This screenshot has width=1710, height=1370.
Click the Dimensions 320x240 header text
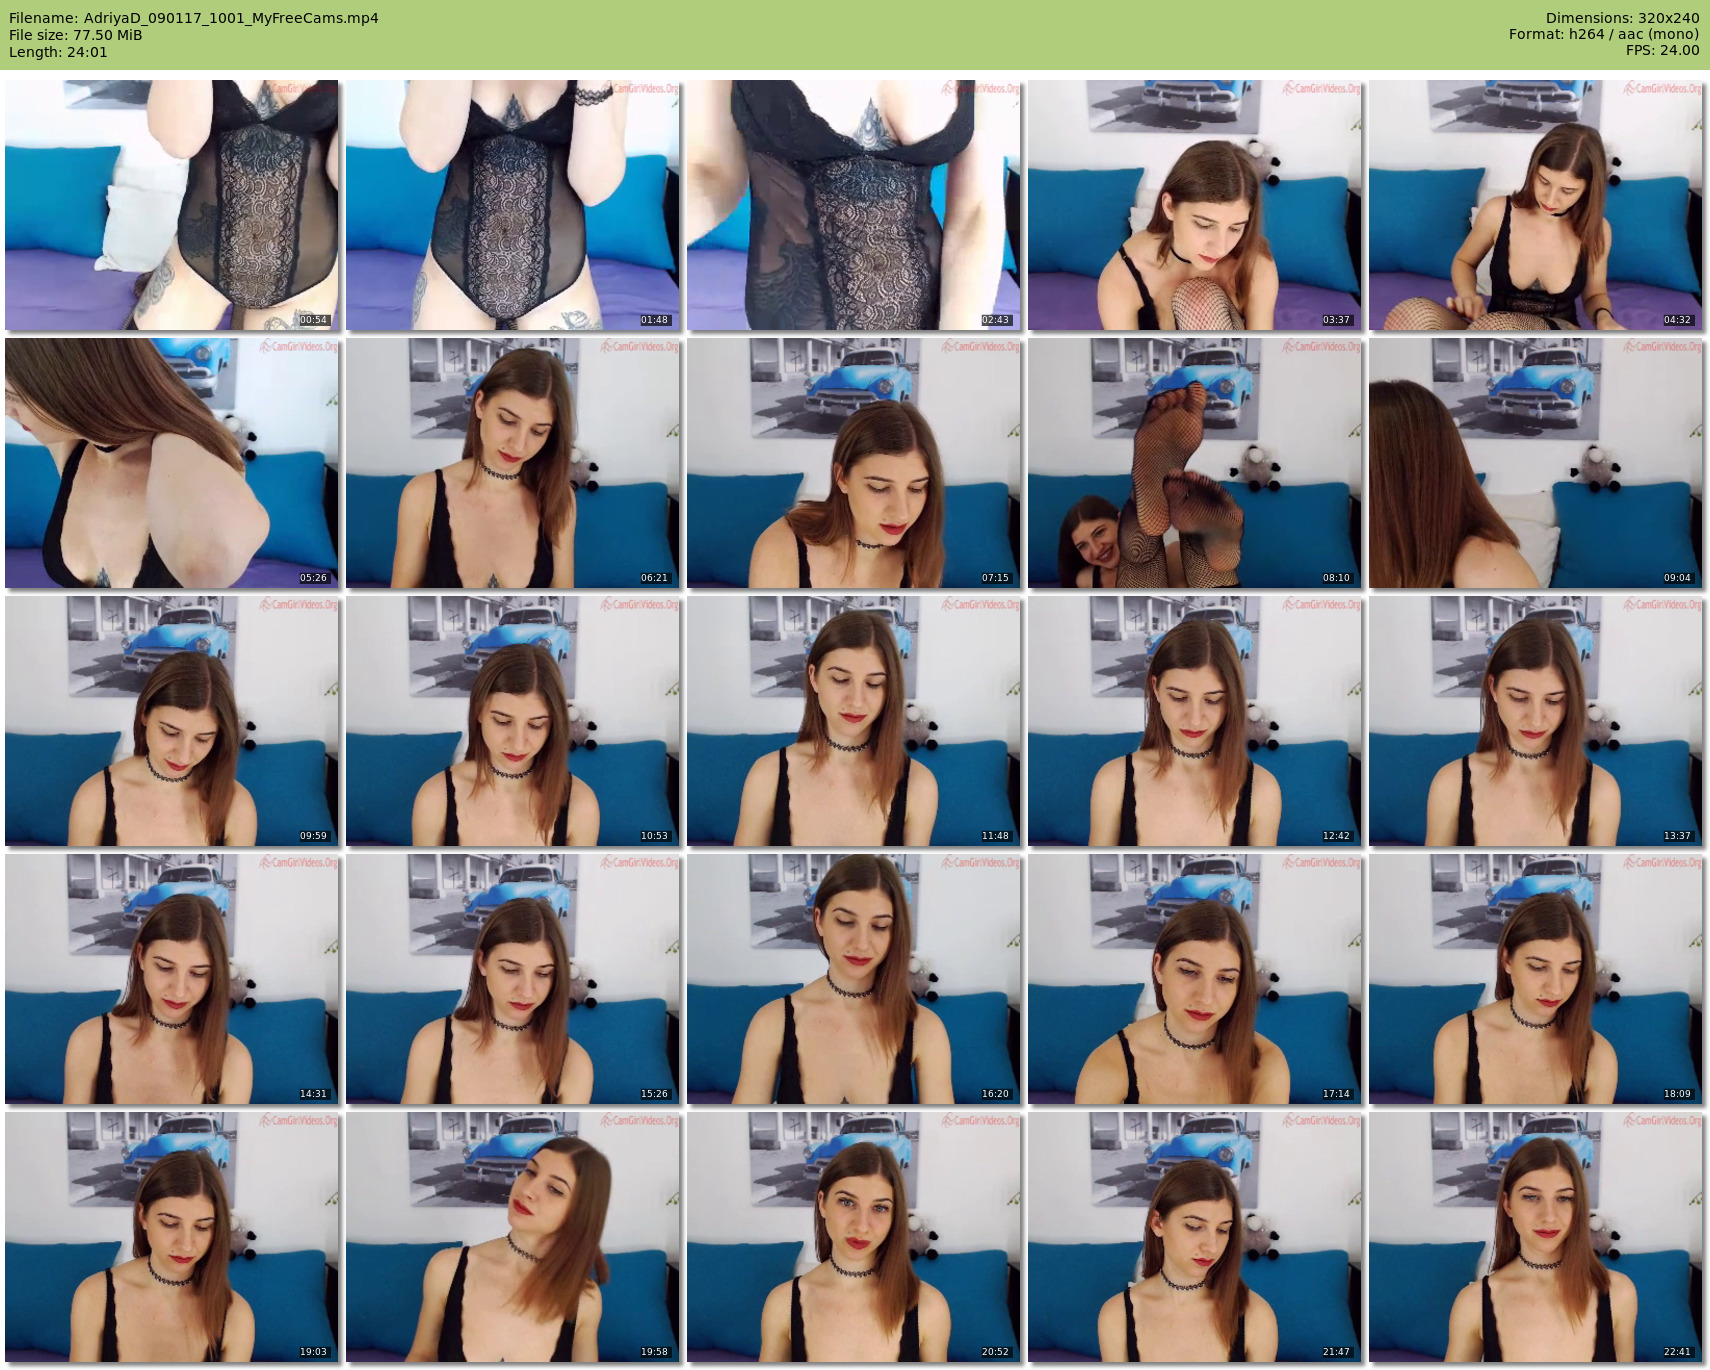pos(1622,18)
